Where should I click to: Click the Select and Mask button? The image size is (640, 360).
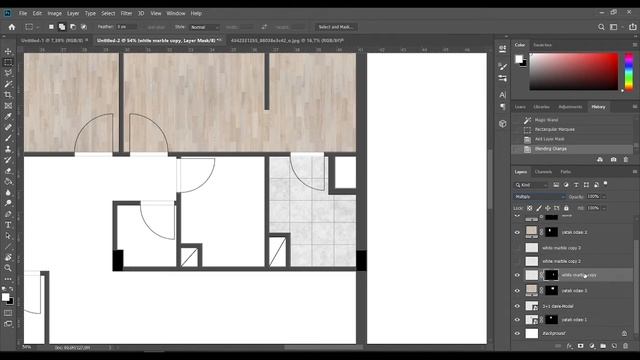336,27
